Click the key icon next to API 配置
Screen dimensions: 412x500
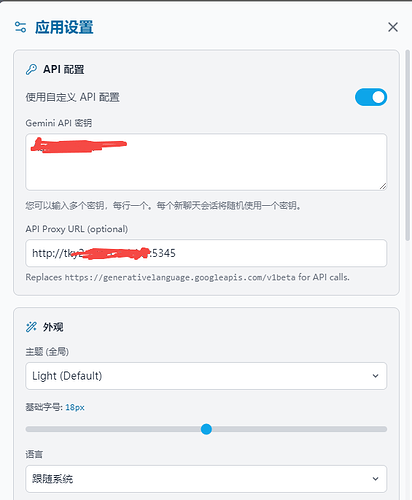[31, 69]
